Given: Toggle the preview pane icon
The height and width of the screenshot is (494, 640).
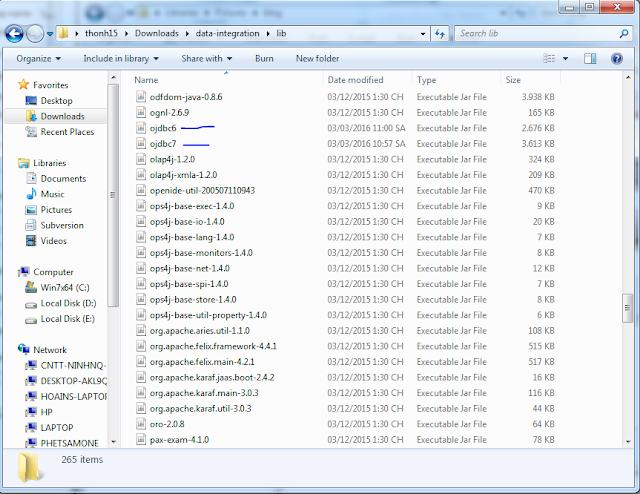Looking at the screenshot, I should [590, 59].
